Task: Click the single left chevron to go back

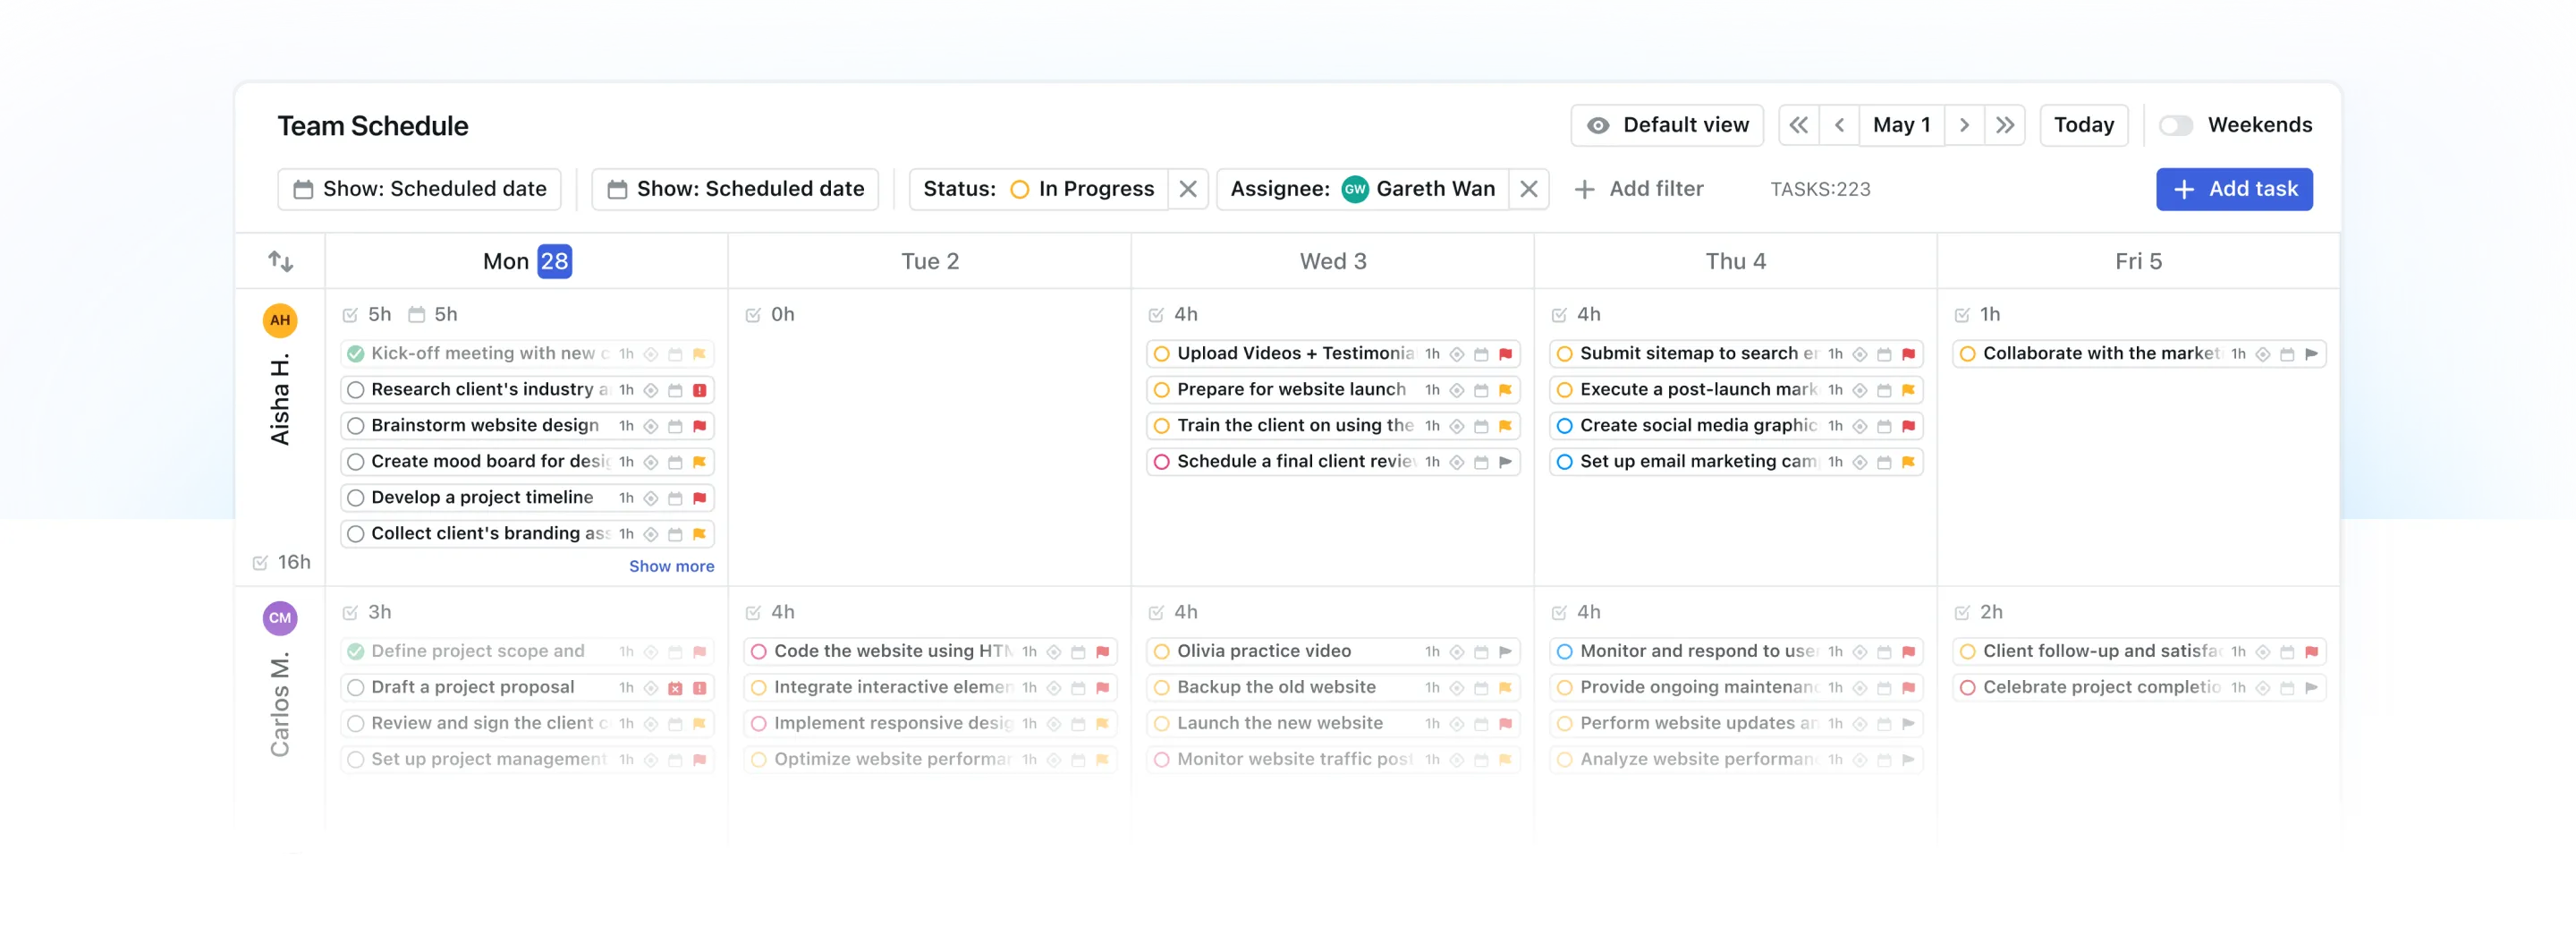Action: pyautogui.click(x=1840, y=125)
